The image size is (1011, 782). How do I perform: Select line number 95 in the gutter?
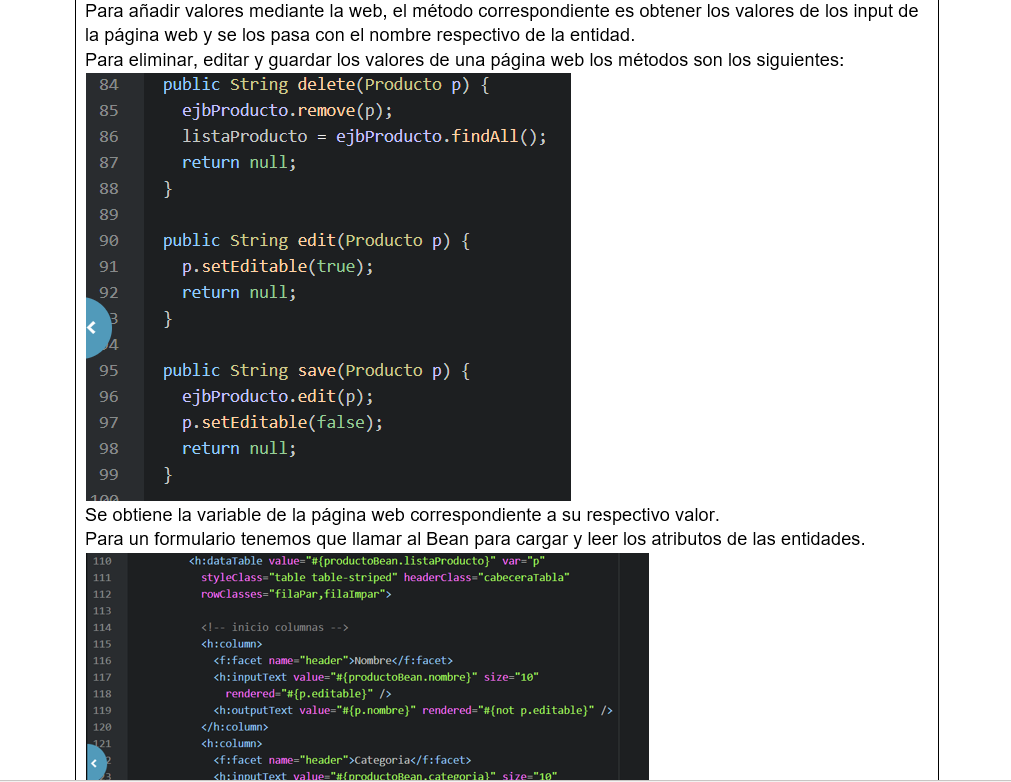pos(108,370)
